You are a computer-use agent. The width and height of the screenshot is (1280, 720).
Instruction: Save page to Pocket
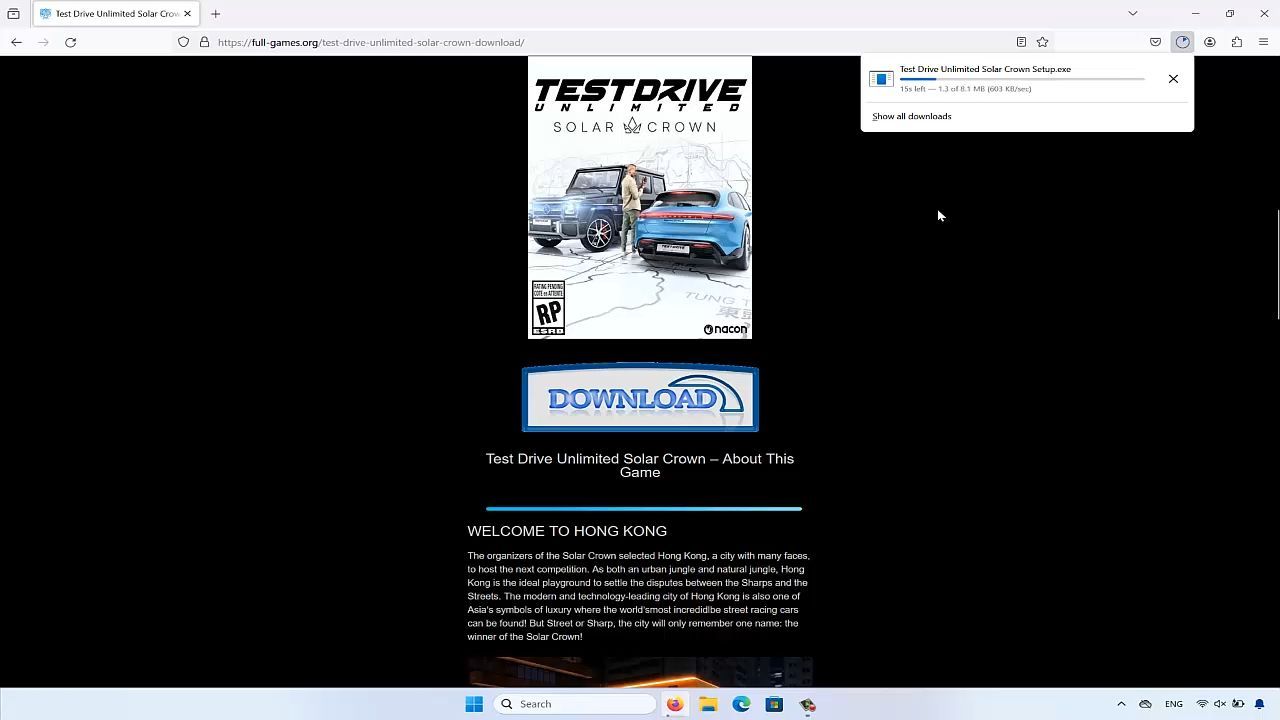(x=1155, y=42)
